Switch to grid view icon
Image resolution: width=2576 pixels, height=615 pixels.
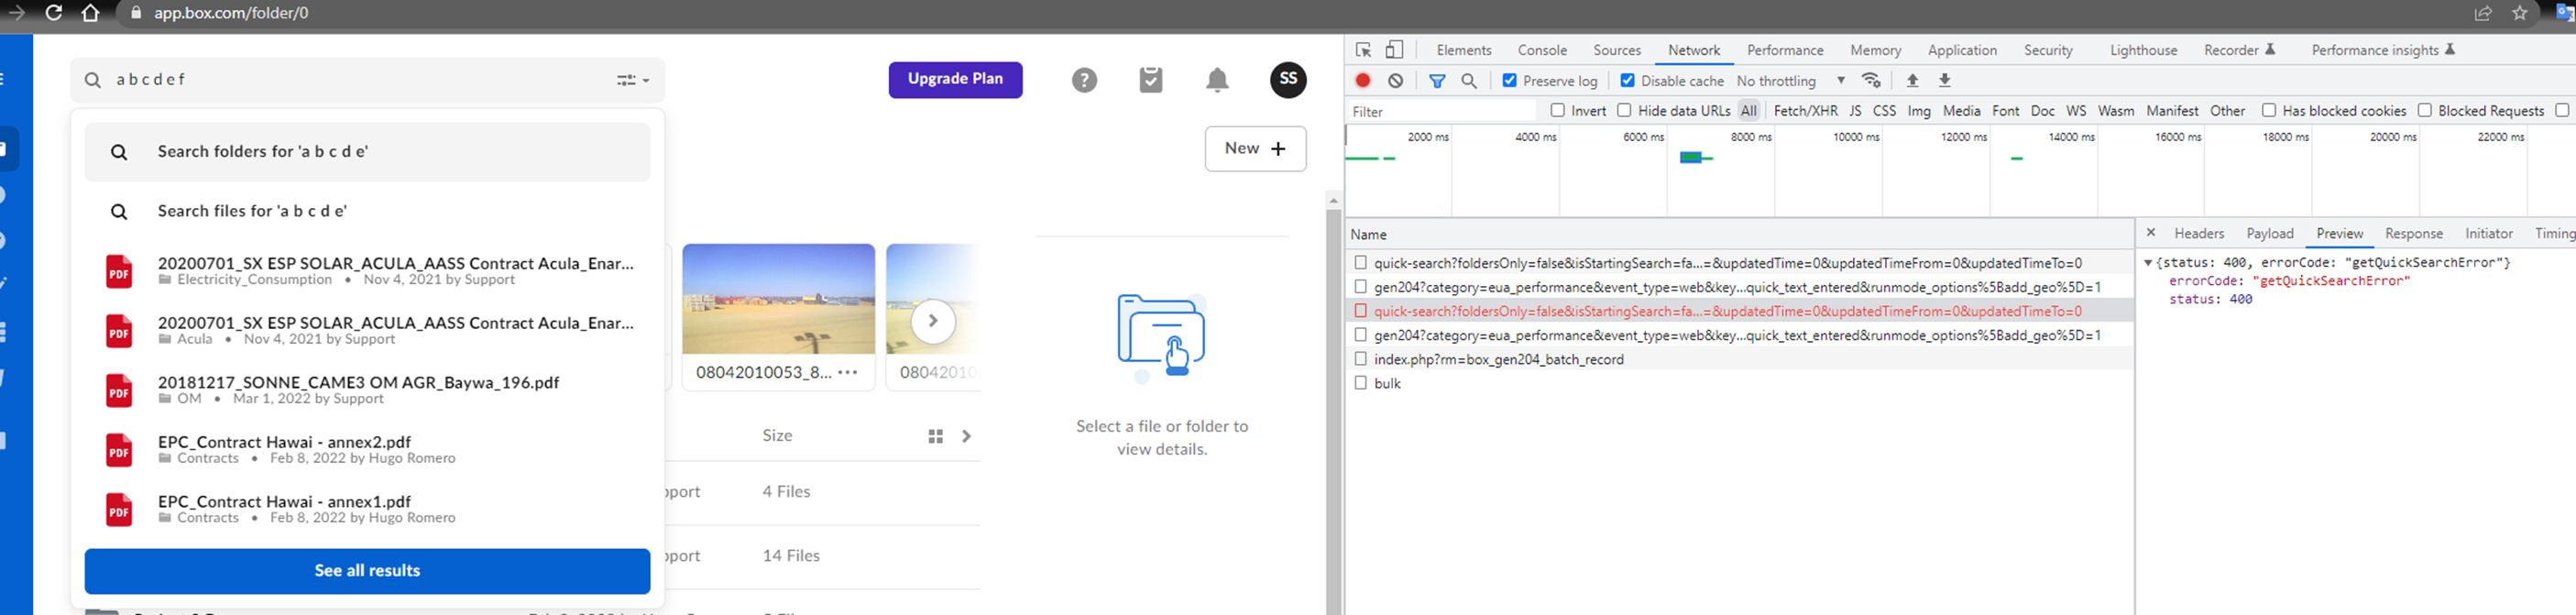coord(935,436)
